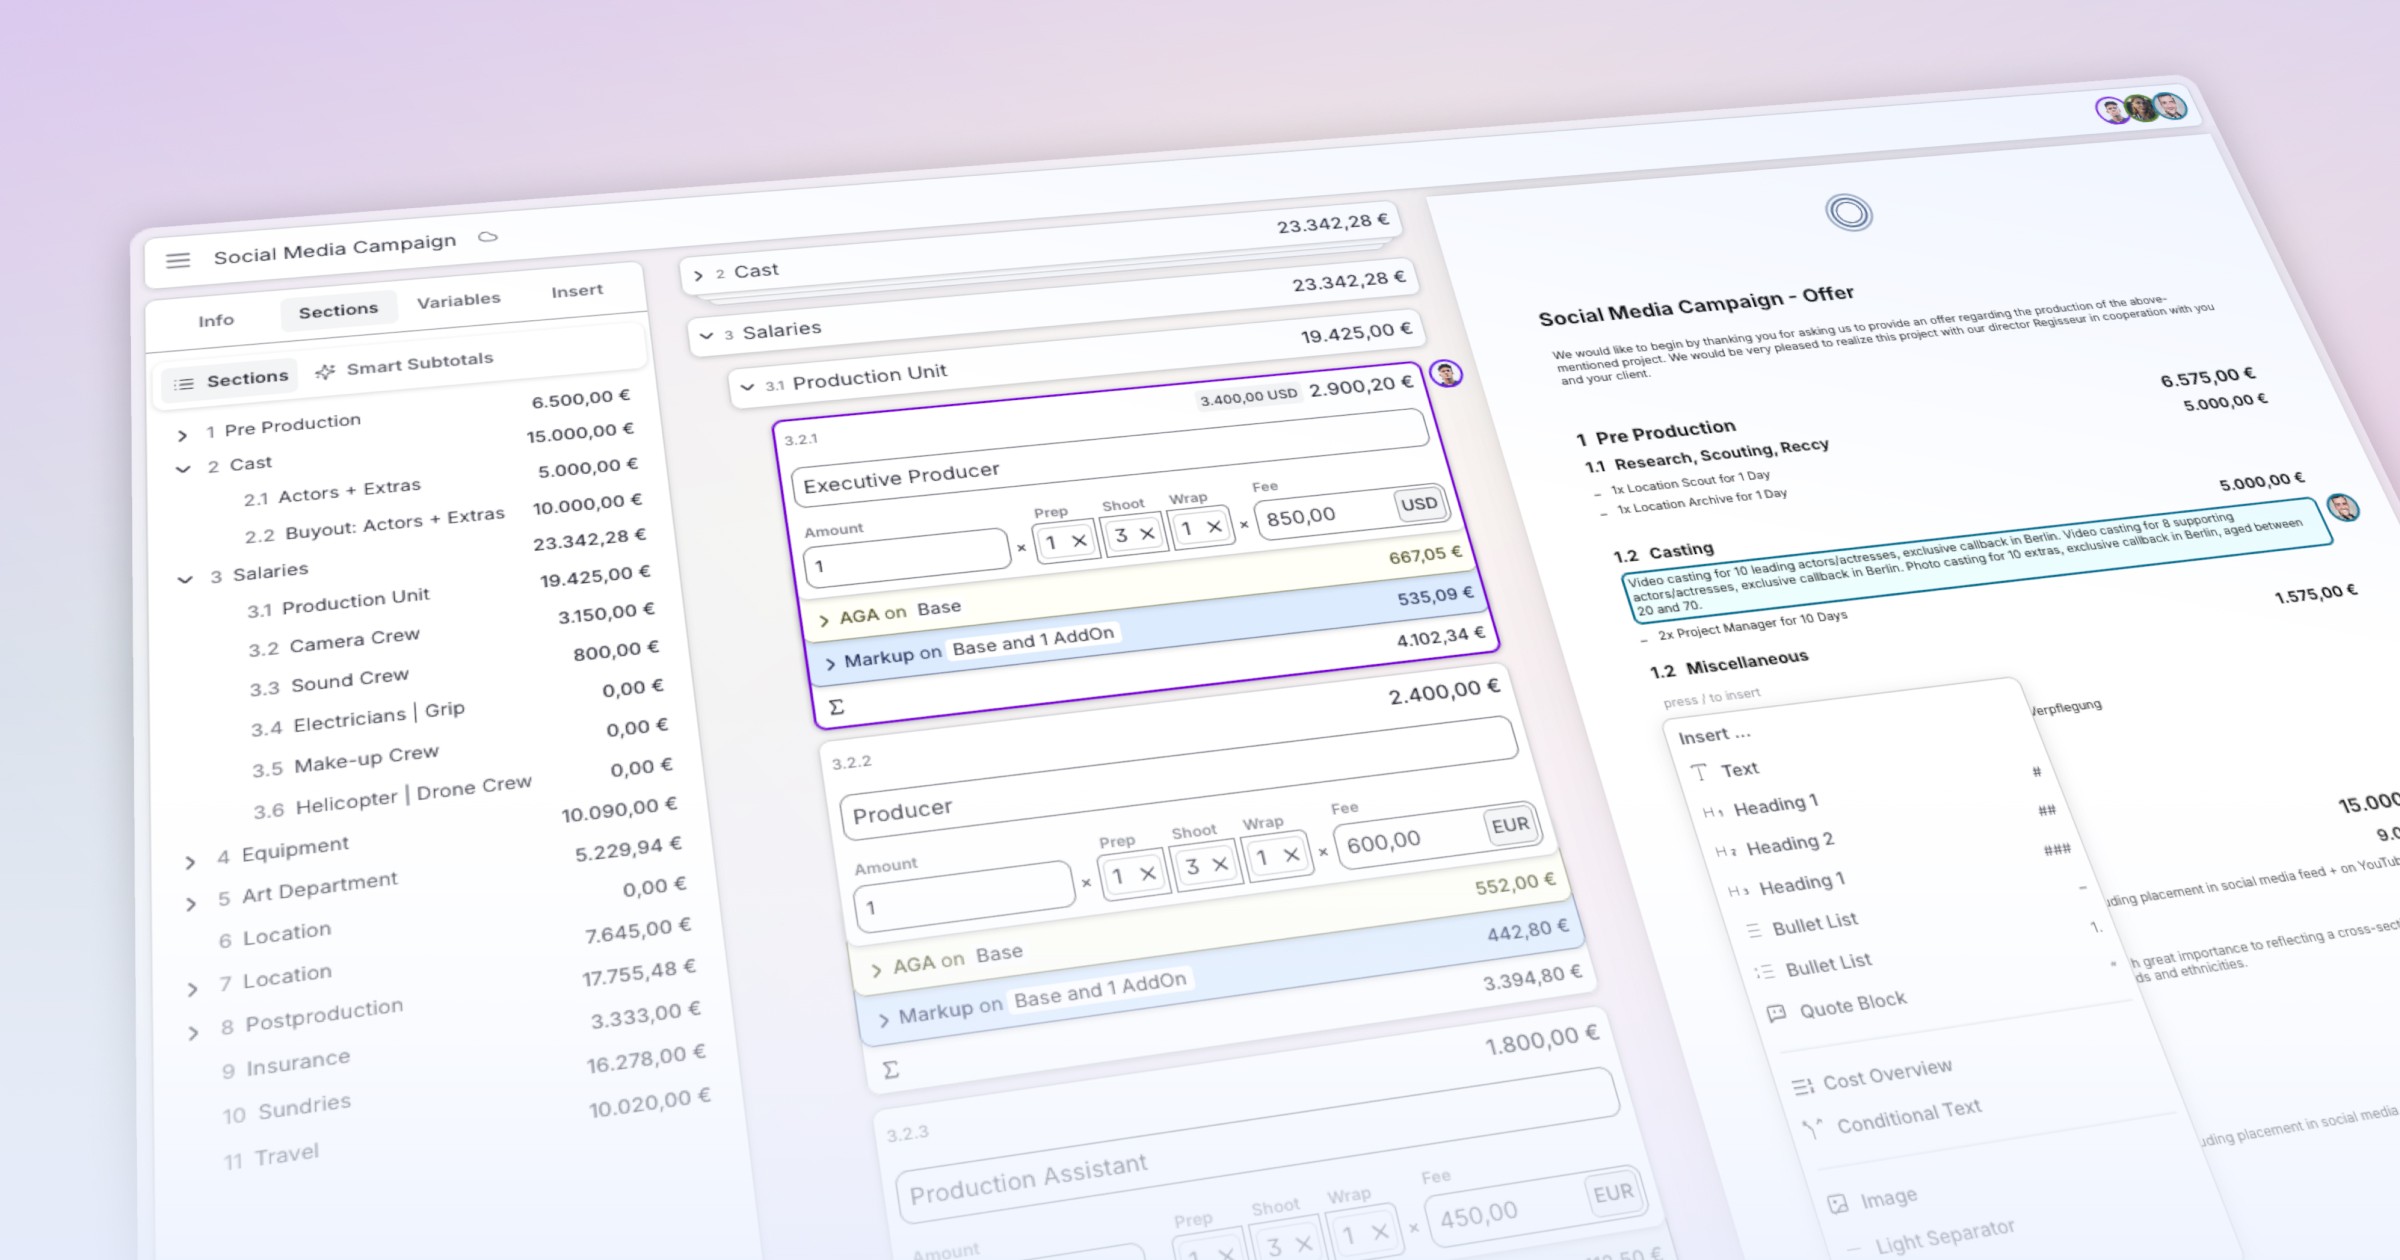Click the Cost Overview icon in Insert list

click(x=1802, y=1086)
